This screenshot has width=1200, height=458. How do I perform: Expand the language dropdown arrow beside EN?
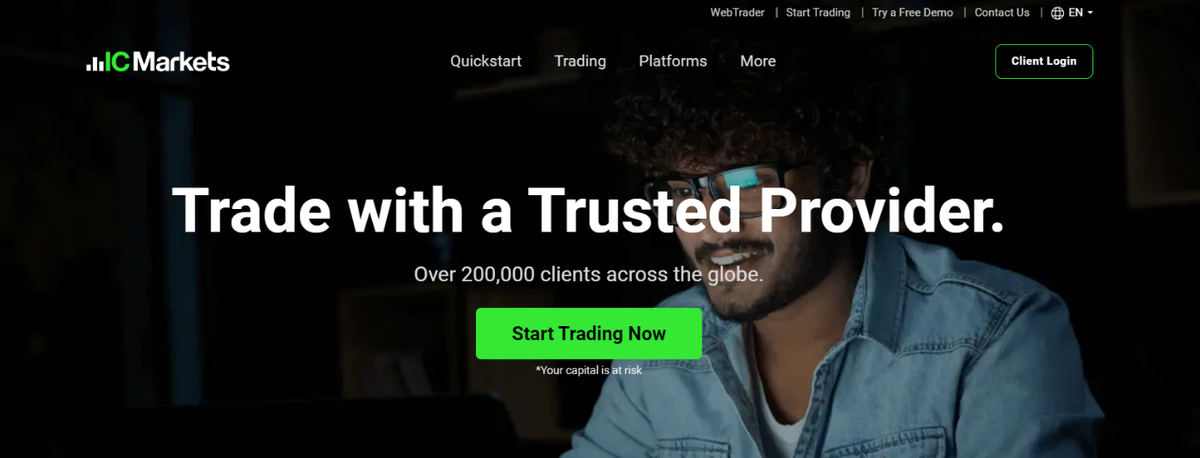tap(1090, 13)
